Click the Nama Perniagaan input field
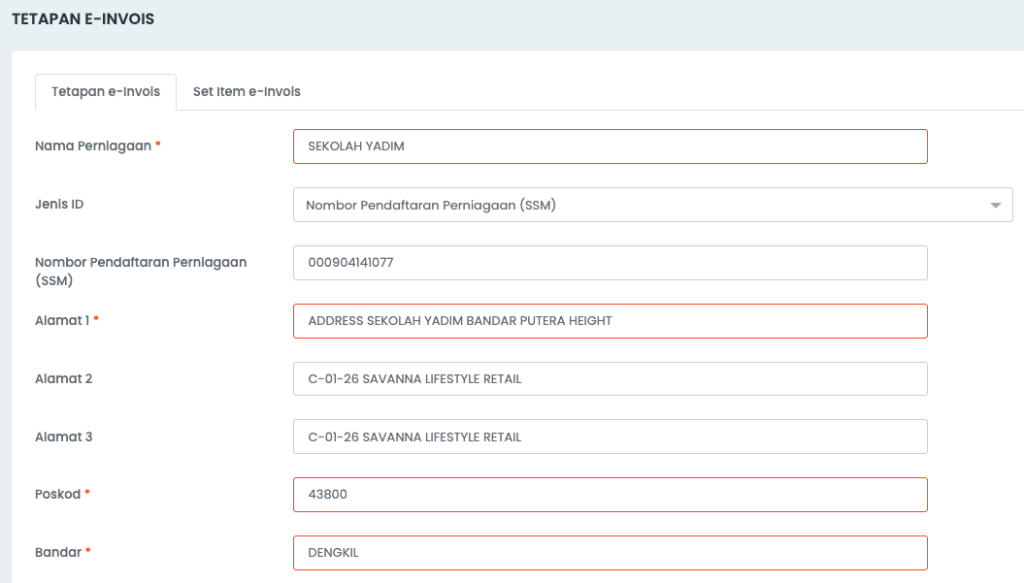Viewport: 1024px width, 583px height. pos(610,146)
